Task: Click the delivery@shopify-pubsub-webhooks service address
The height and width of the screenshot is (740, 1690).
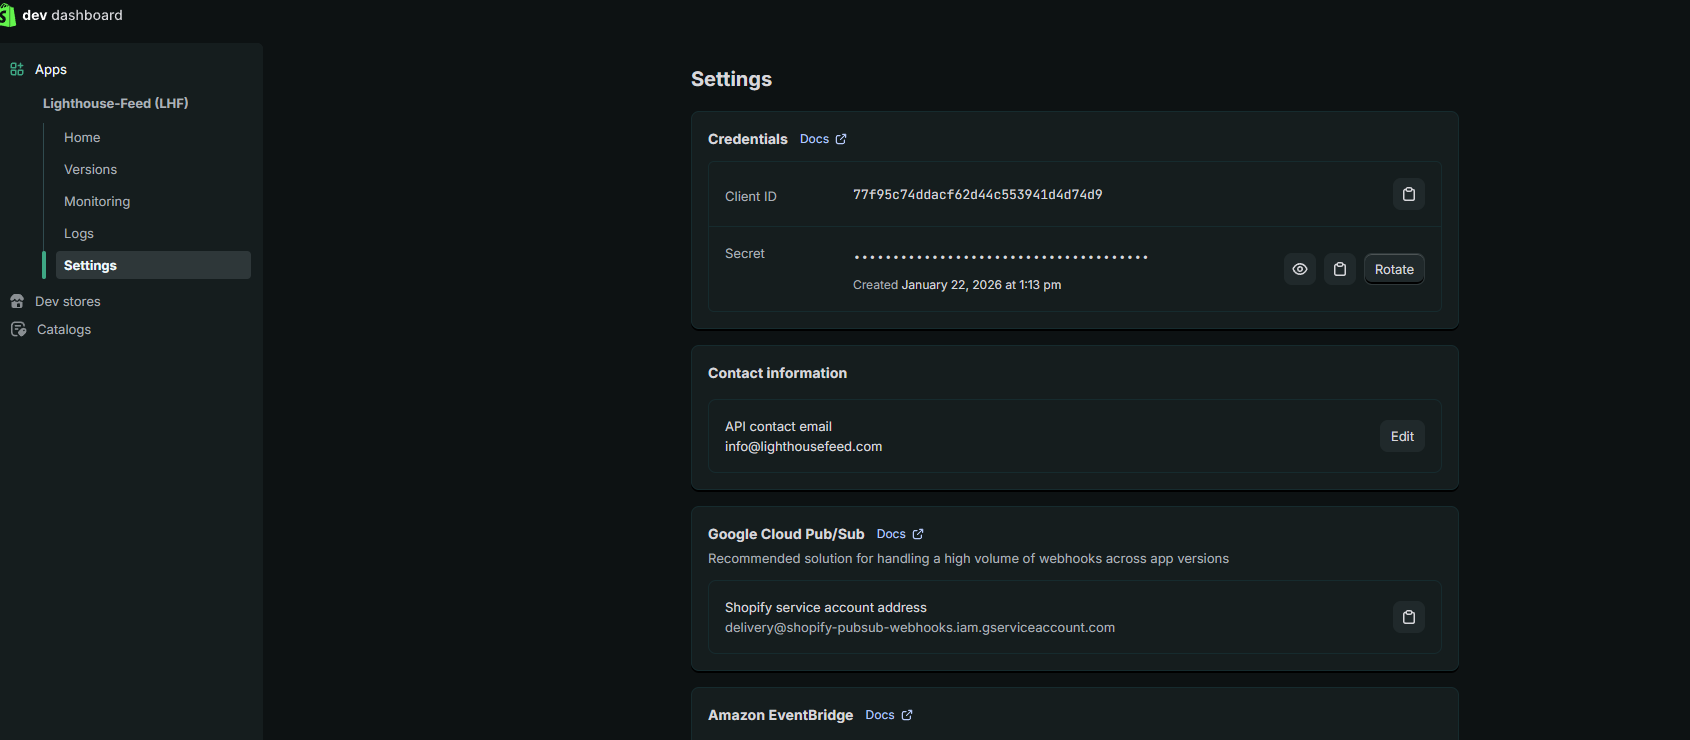Action: [x=920, y=627]
